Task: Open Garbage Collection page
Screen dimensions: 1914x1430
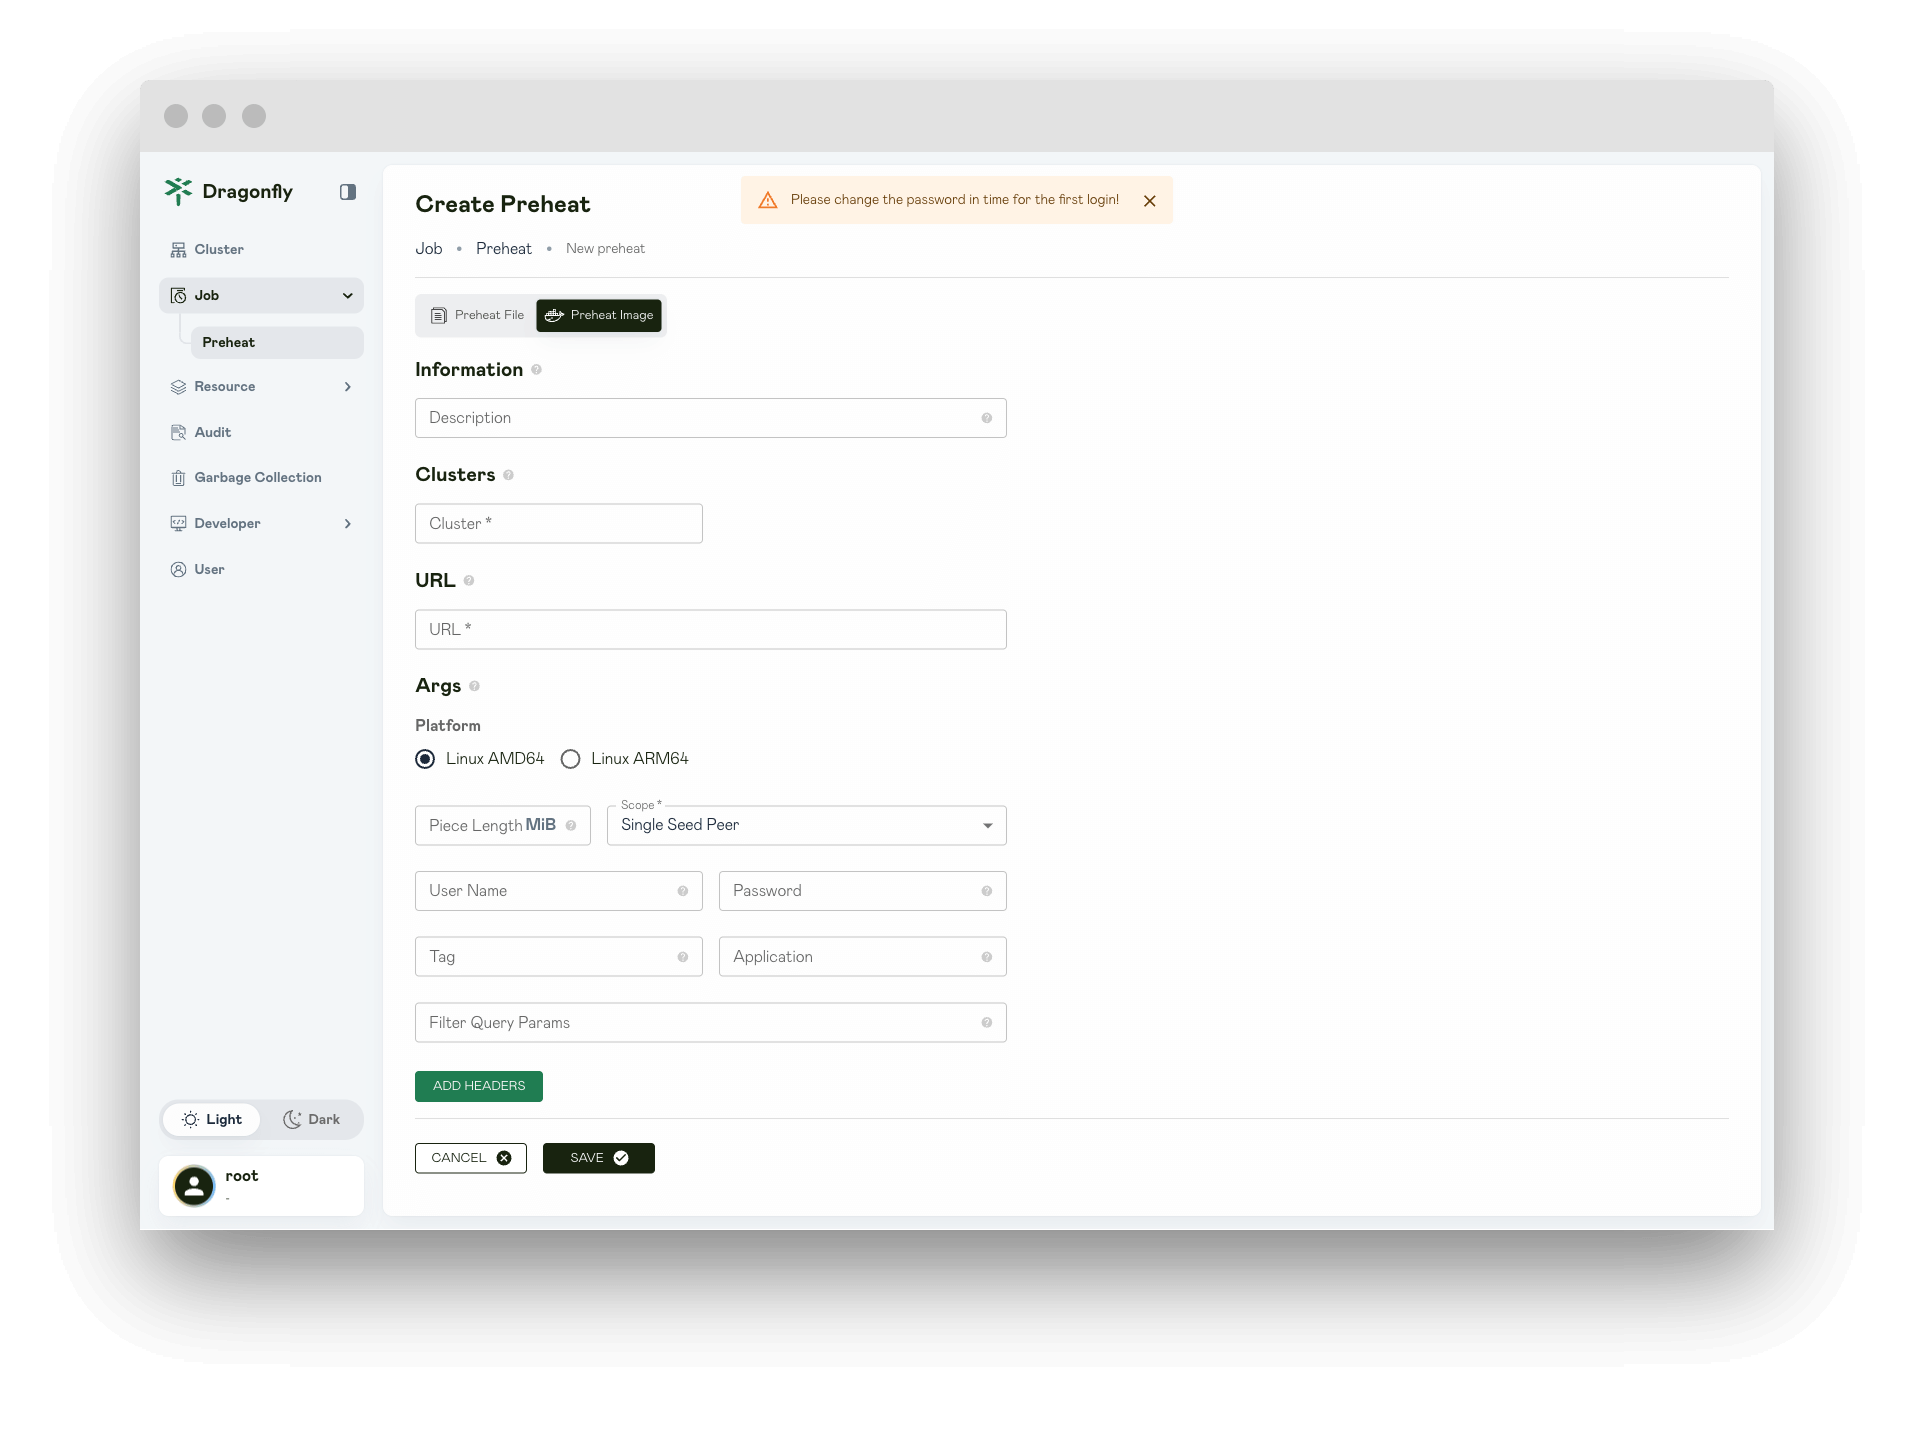Action: 257,478
